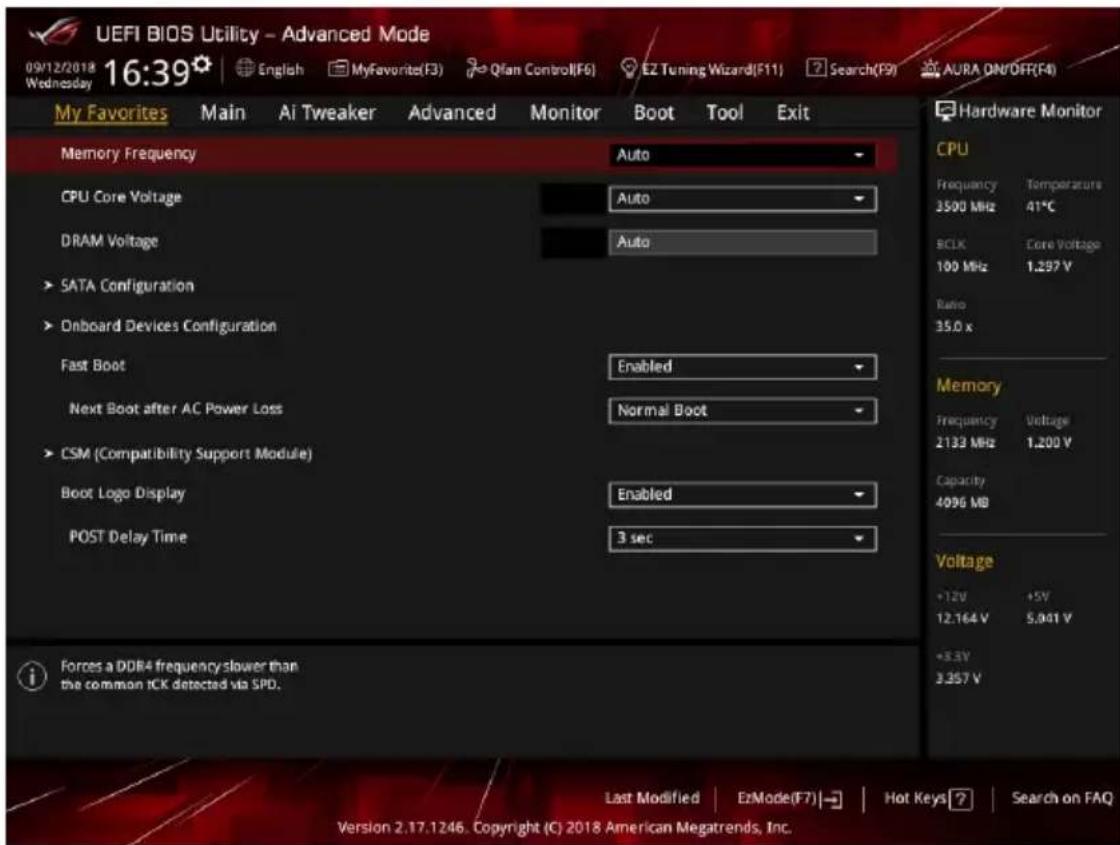
Task: Click the AURA lighting icon
Action: click(929, 69)
